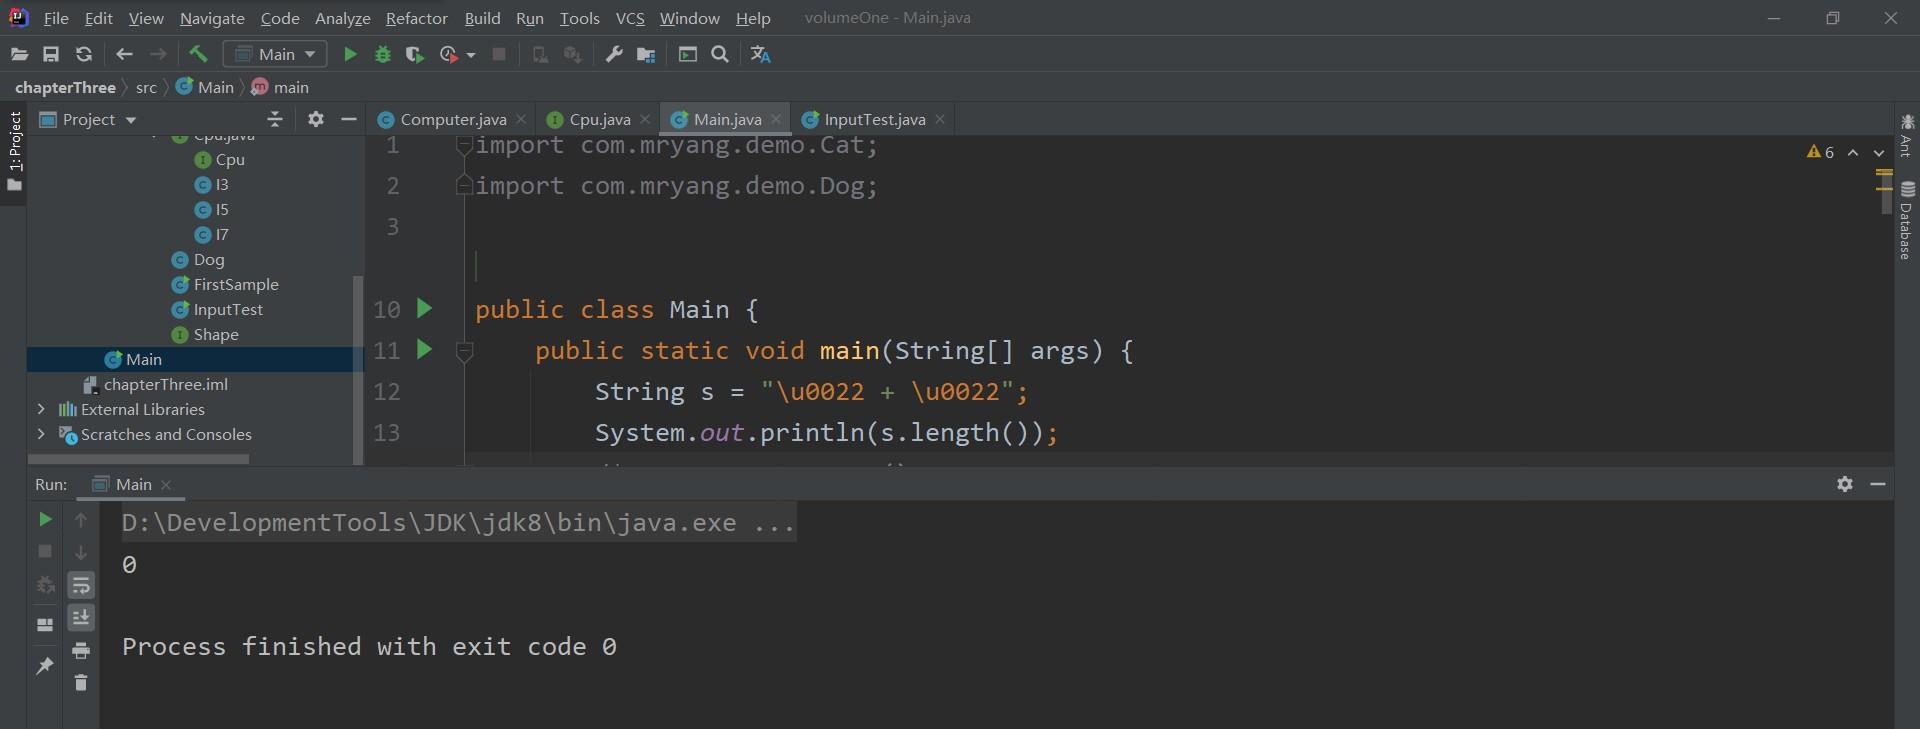The width and height of the screenshot is (1920, 729).
Task: Fold the main method at line 11
Action: (464, 351)
